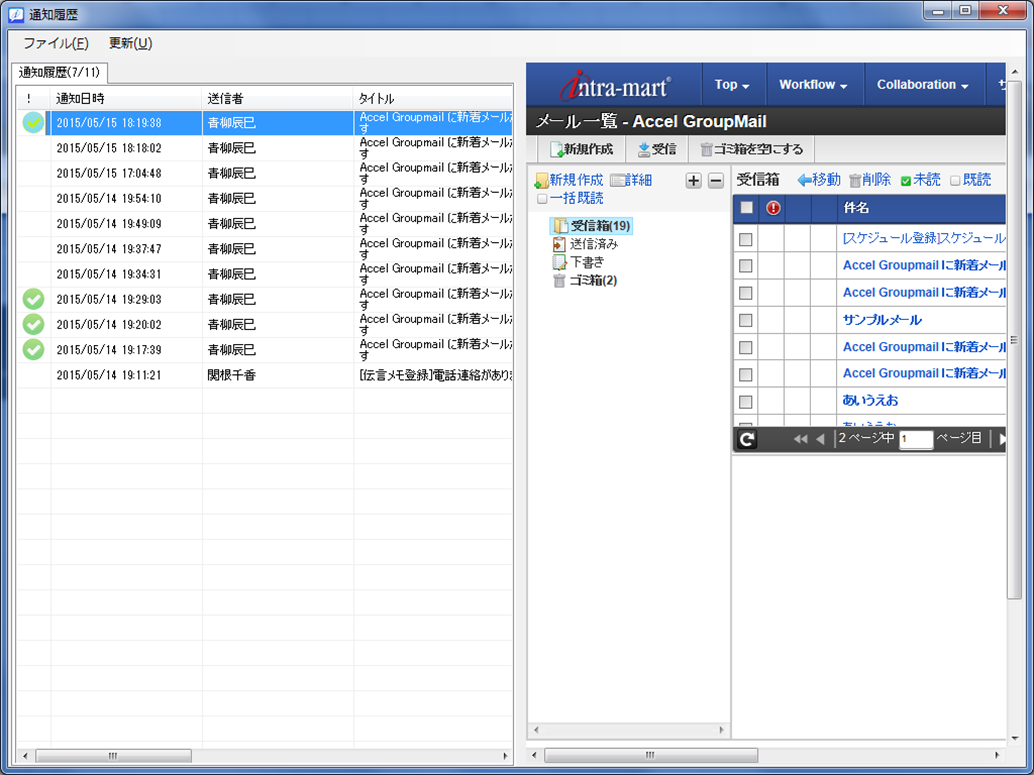
Task: Select the ゴミ箱(2) trash folder
Action: pos(592,280)
